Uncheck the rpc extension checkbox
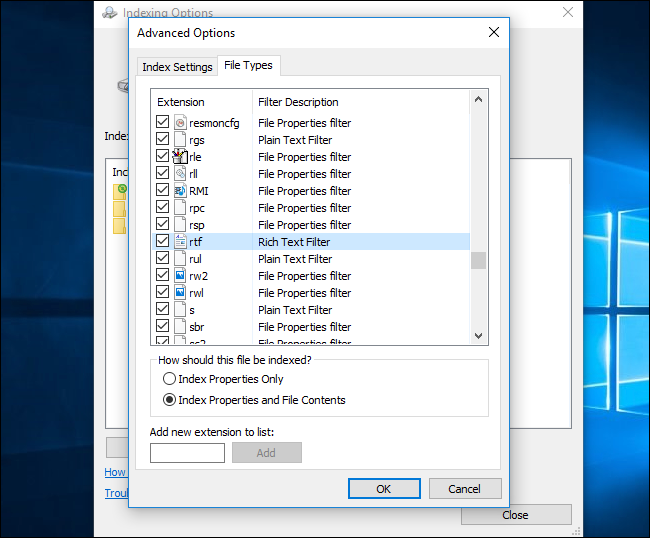The height and width of the screenshot is (538, 650). pyautogui.click(x=162, y=207)
